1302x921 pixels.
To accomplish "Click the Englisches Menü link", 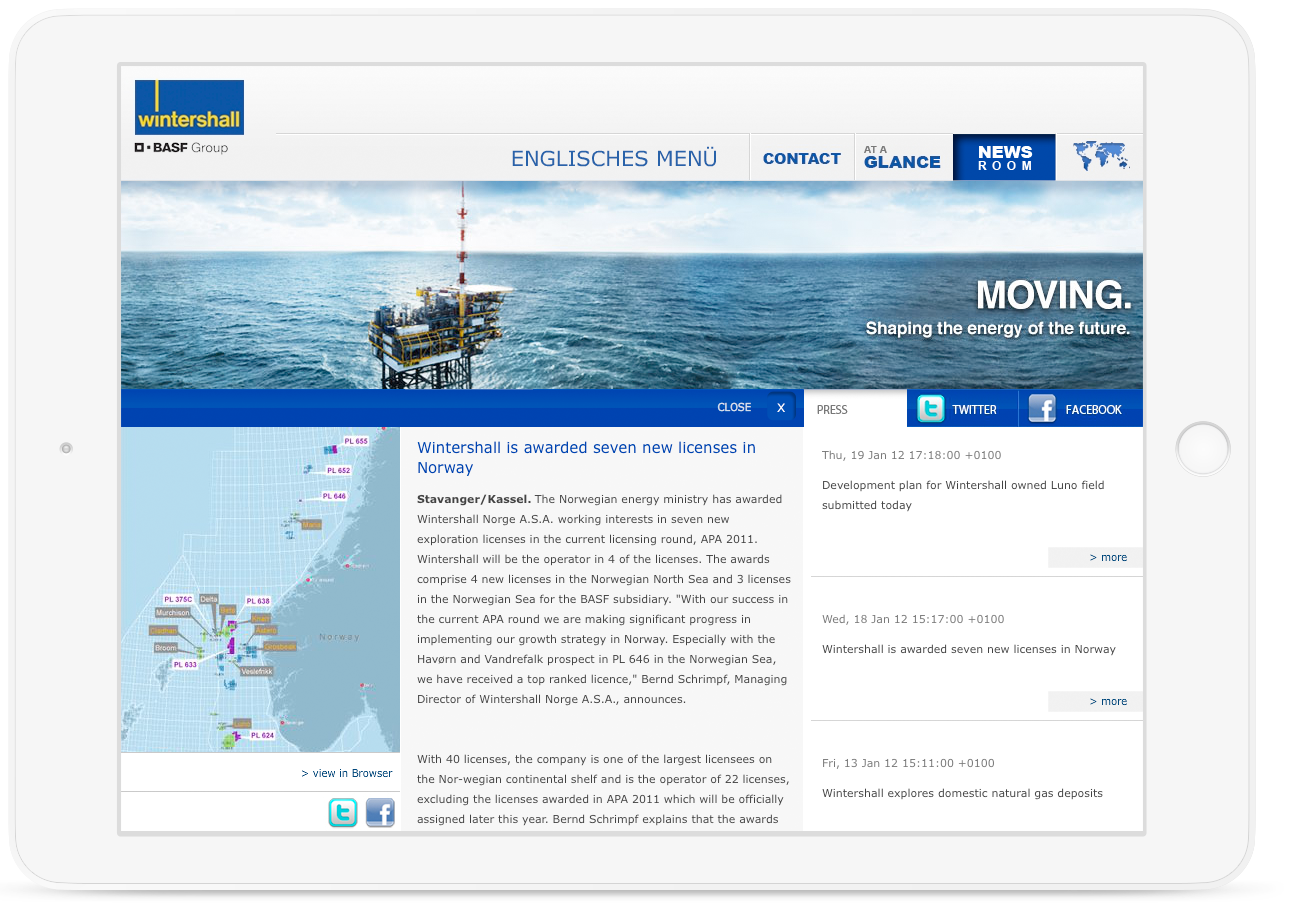I will (613, 158).
